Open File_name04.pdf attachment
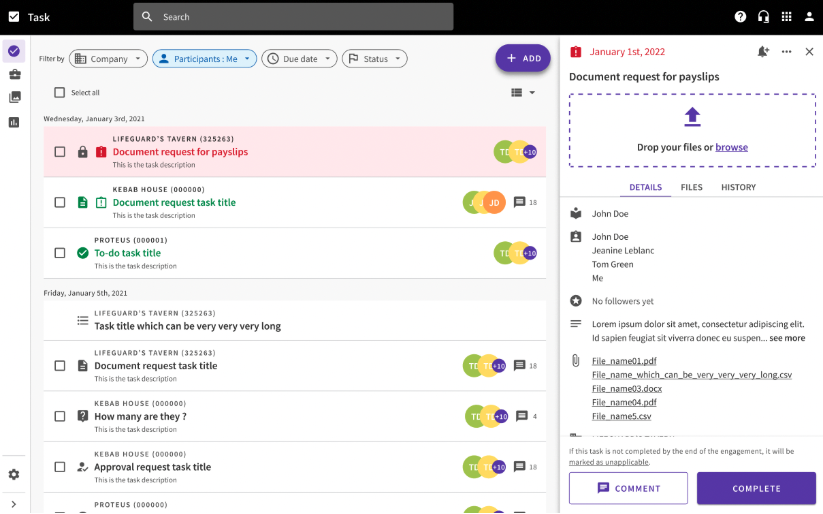This screenshot has height=514, width=823. coord(624,403)
